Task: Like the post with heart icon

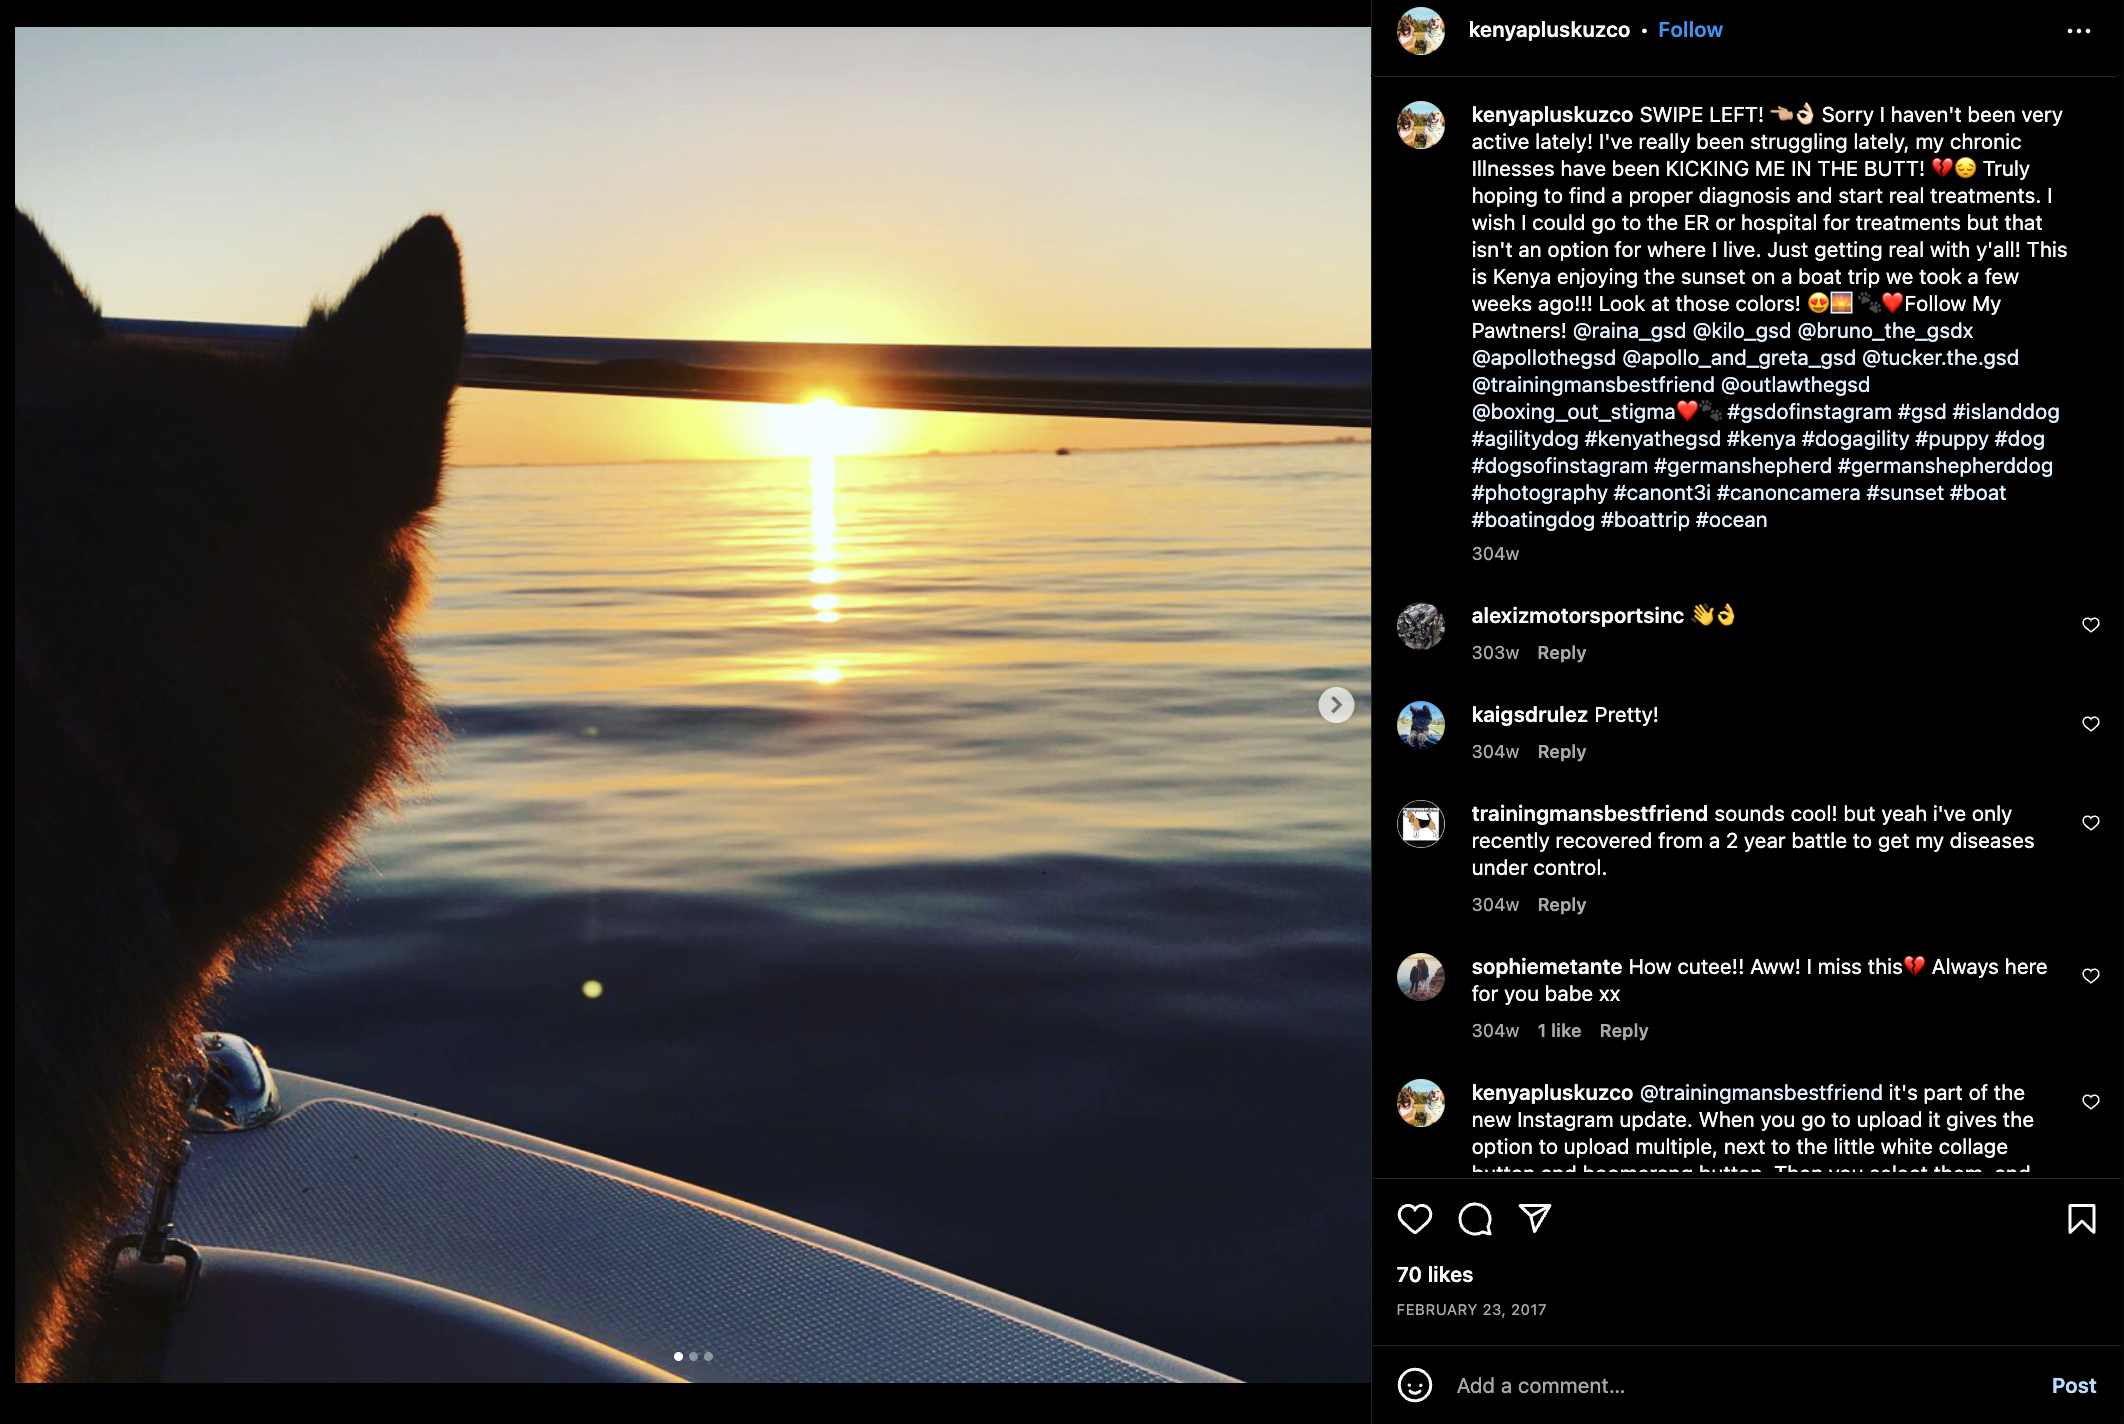Action: click(x=1414, y=1219)
